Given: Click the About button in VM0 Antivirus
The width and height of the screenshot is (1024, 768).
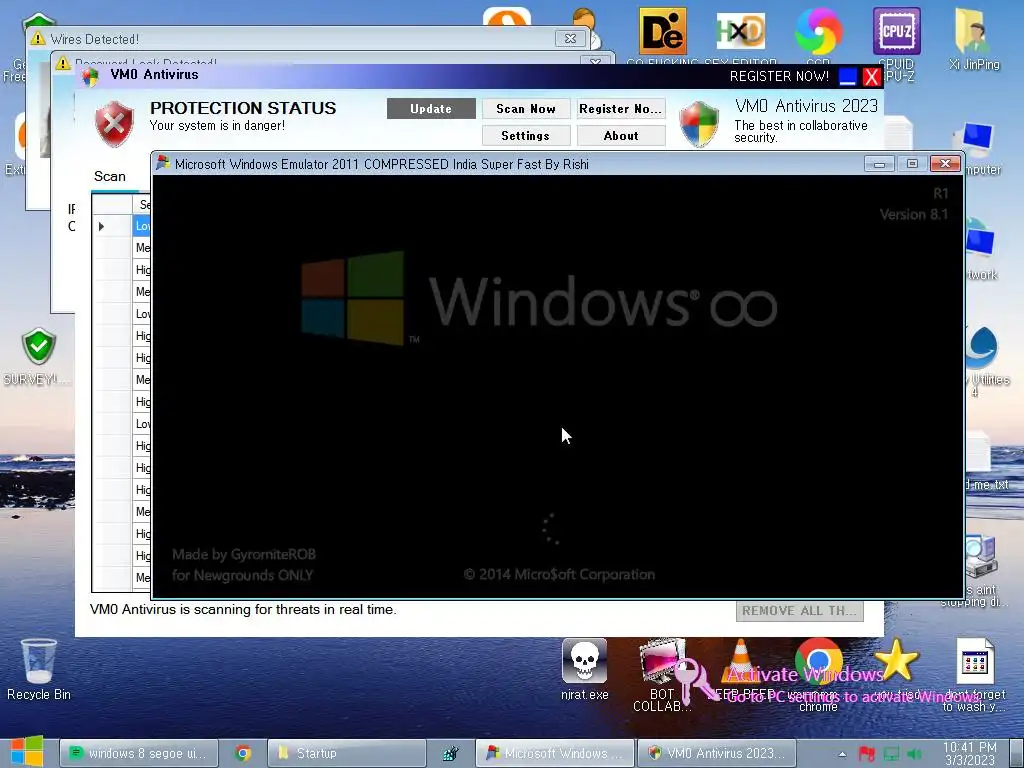Looking at the screenshot, I should (x=620, y=135).
